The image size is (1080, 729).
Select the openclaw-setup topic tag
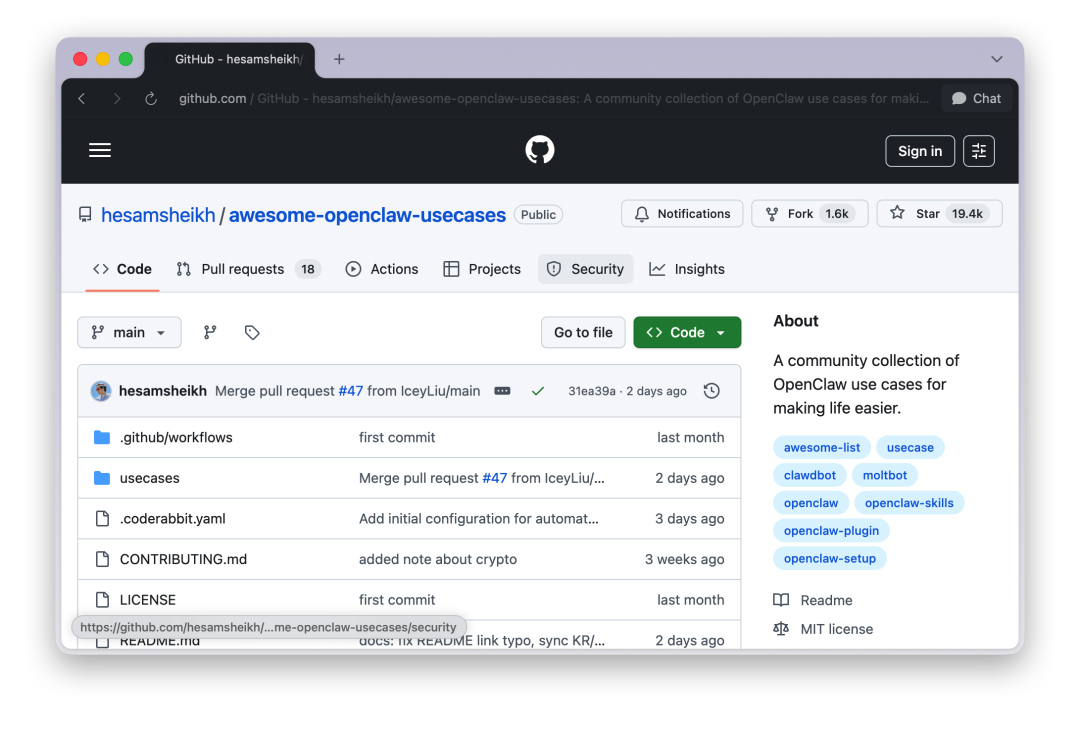click(829, 558)
